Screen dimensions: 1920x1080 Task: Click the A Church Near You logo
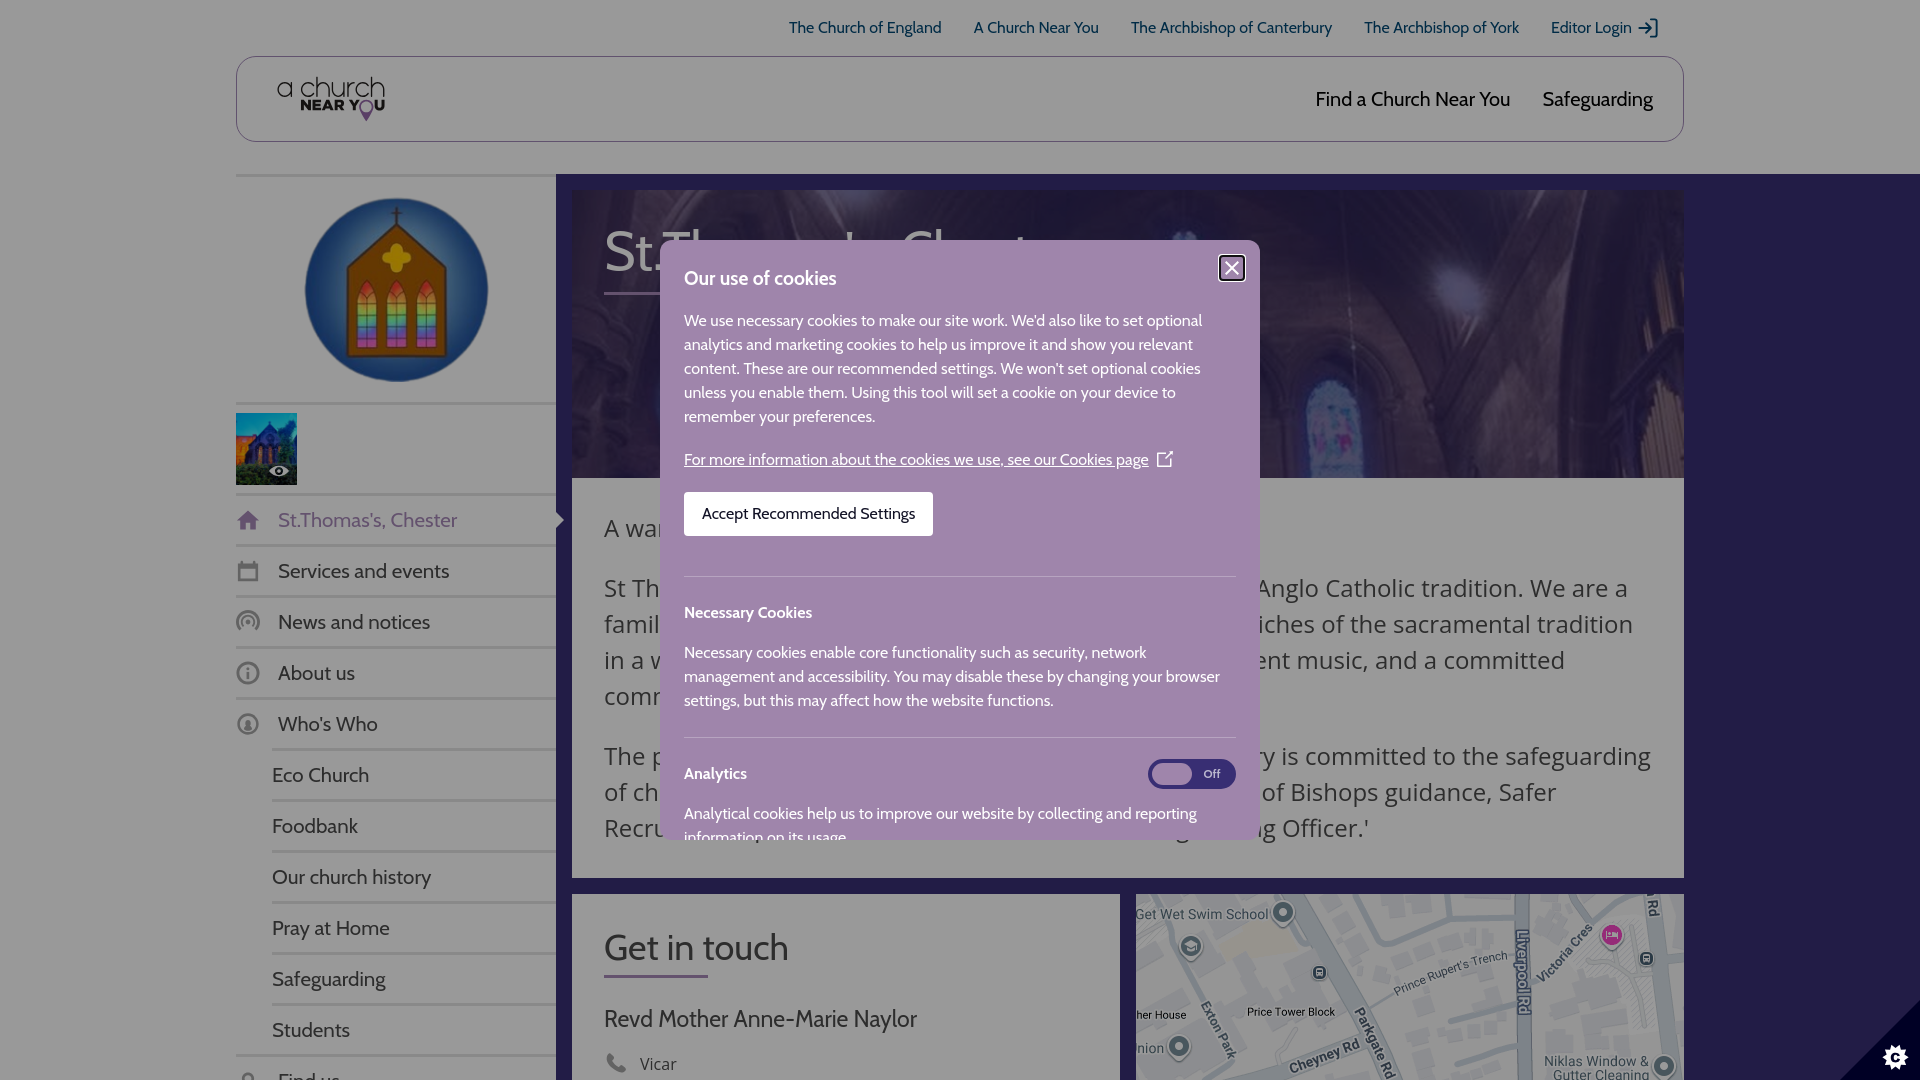[x=331, y=99]
